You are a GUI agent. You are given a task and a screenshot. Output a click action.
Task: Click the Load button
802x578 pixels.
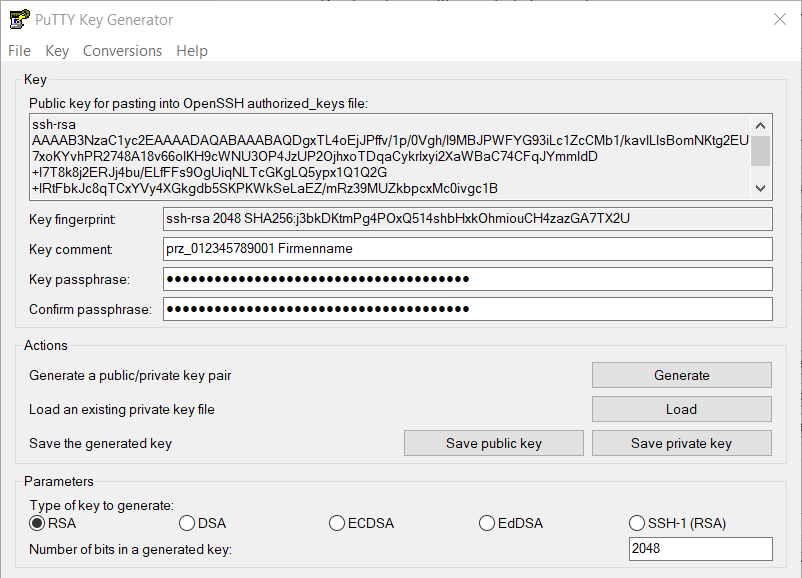681,409
